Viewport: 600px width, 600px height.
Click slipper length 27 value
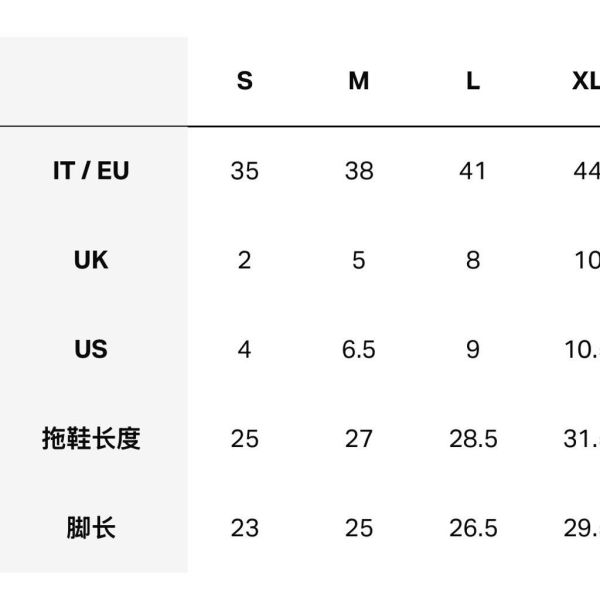[x=359, y=439]
